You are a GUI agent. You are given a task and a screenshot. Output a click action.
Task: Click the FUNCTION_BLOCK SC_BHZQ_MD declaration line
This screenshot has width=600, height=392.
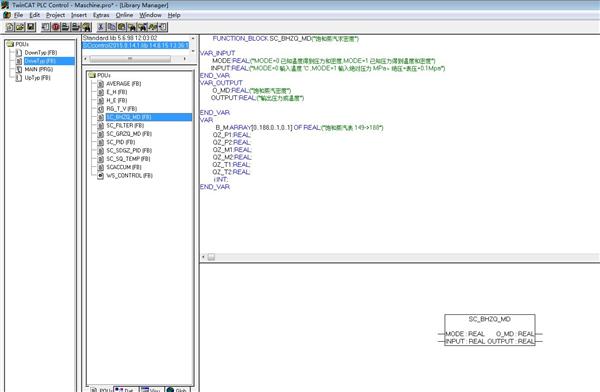285,39
